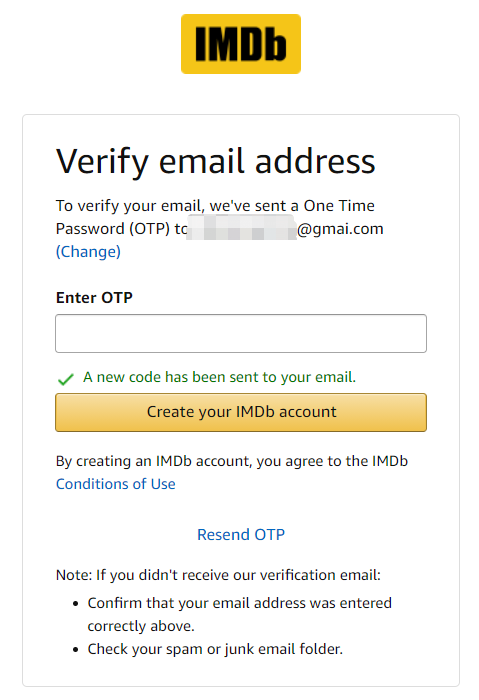Request a new code via Resend OTP
This screenshot has height=700, width=479.
pyautogui.click(x=241, y=534)
